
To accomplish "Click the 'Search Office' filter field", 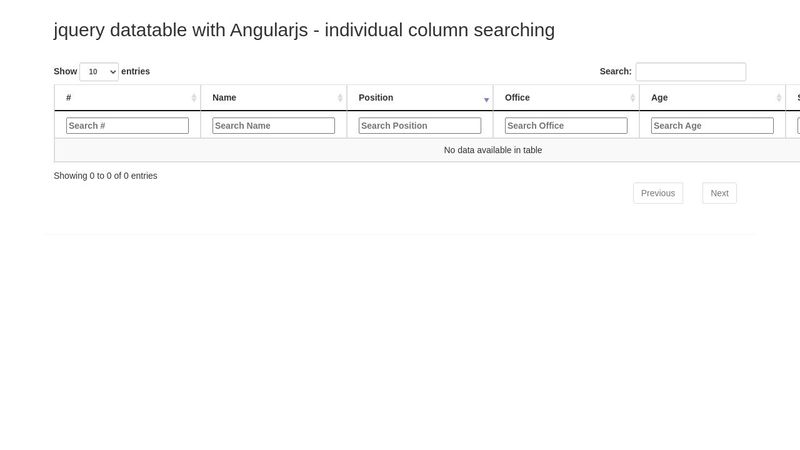I will (x=566, y=126).
